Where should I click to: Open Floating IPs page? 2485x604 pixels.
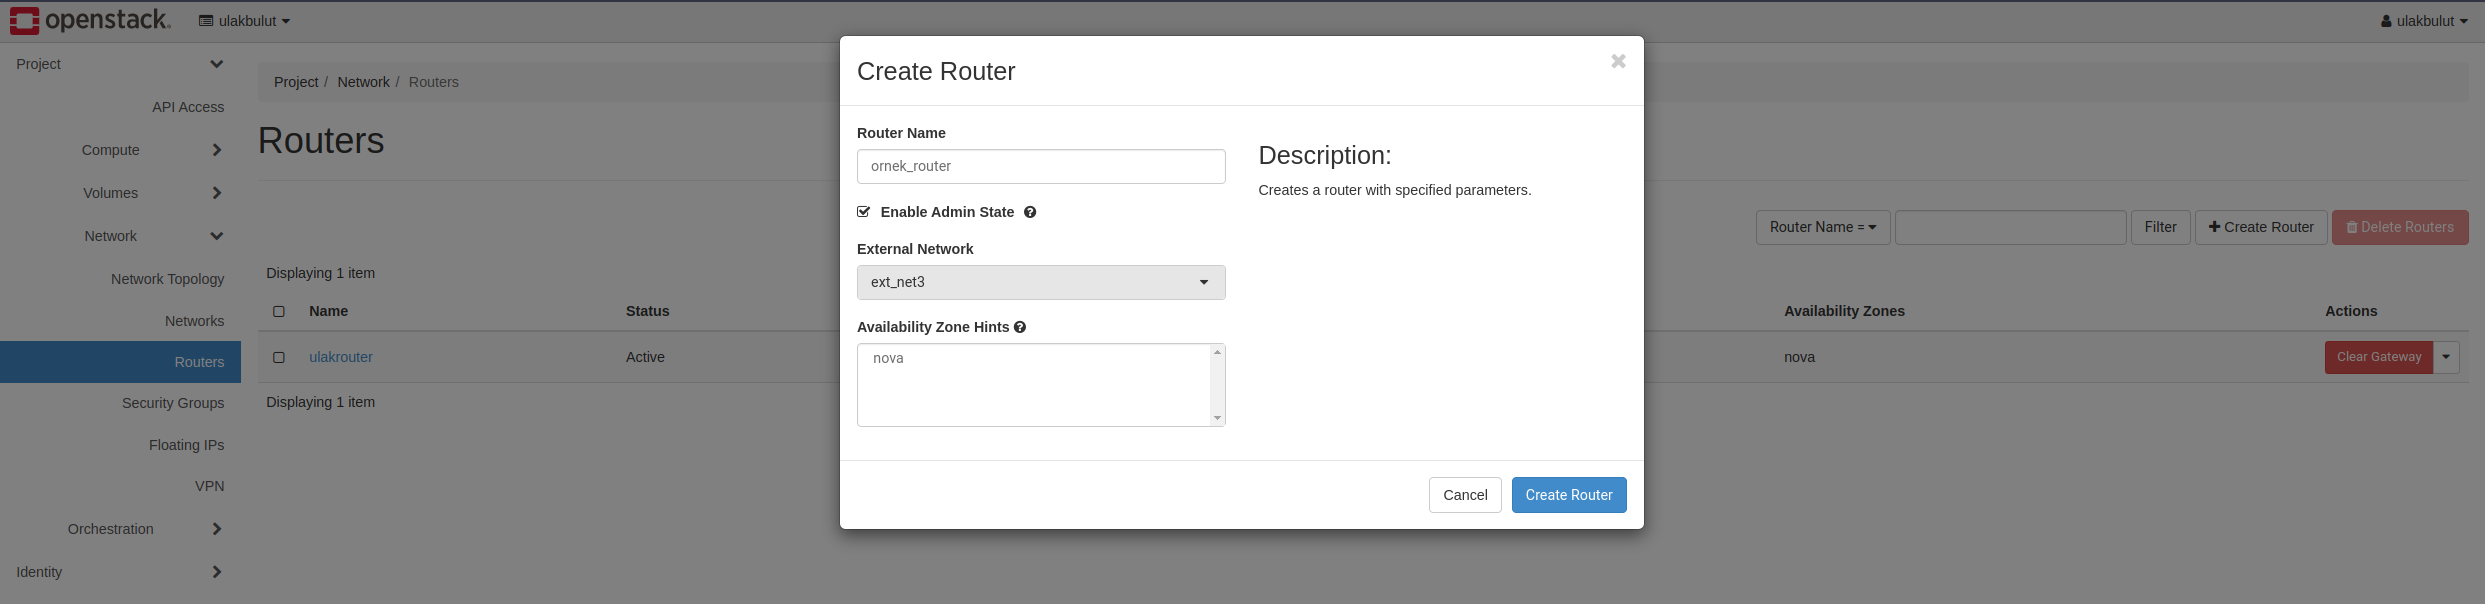coord(186,445)
